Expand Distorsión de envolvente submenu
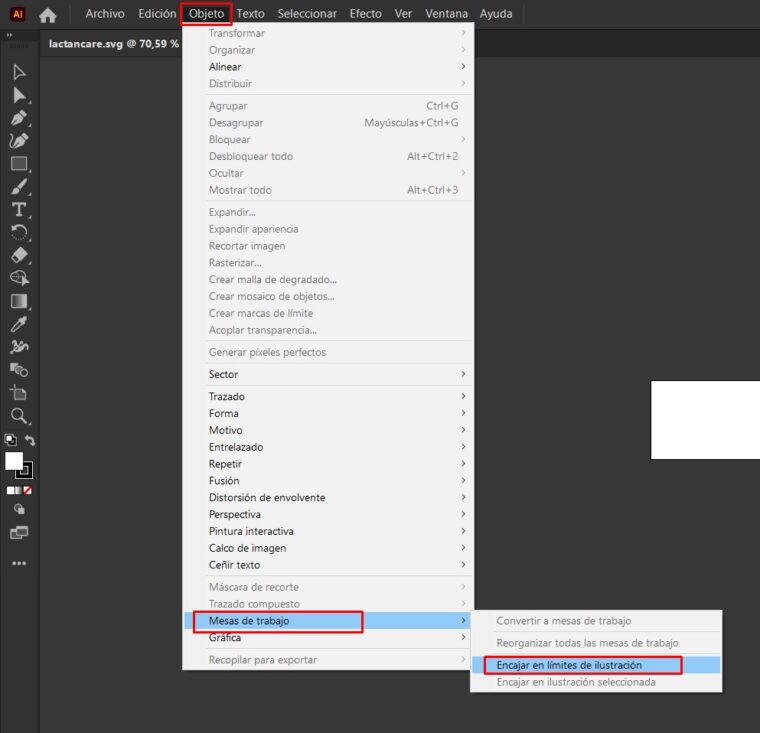 [x=328, y=497]
